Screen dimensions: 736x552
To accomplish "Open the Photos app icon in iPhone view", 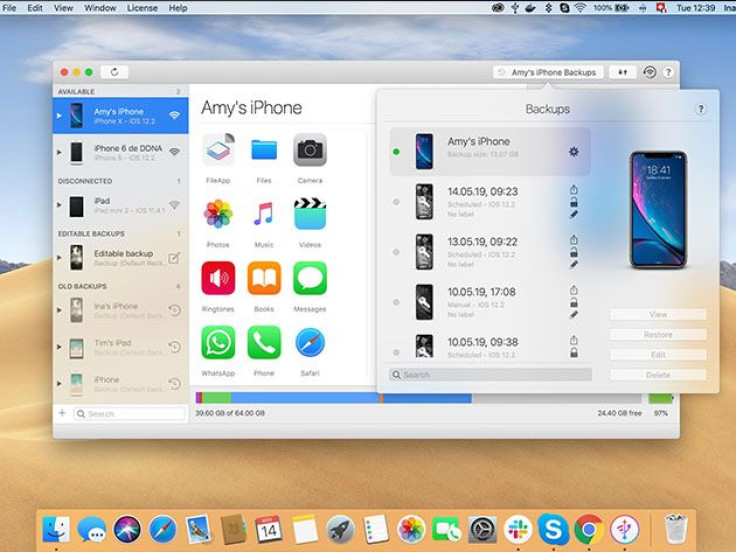I will pos(218,214).
